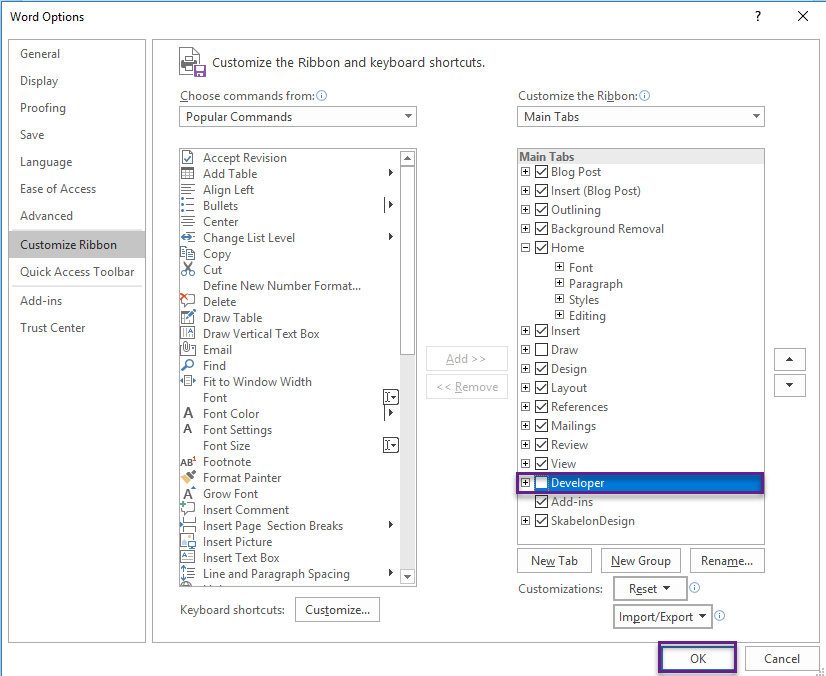
Task: Uncheck the Outlining tab checkbox
Action: click(x=541, y=210)
